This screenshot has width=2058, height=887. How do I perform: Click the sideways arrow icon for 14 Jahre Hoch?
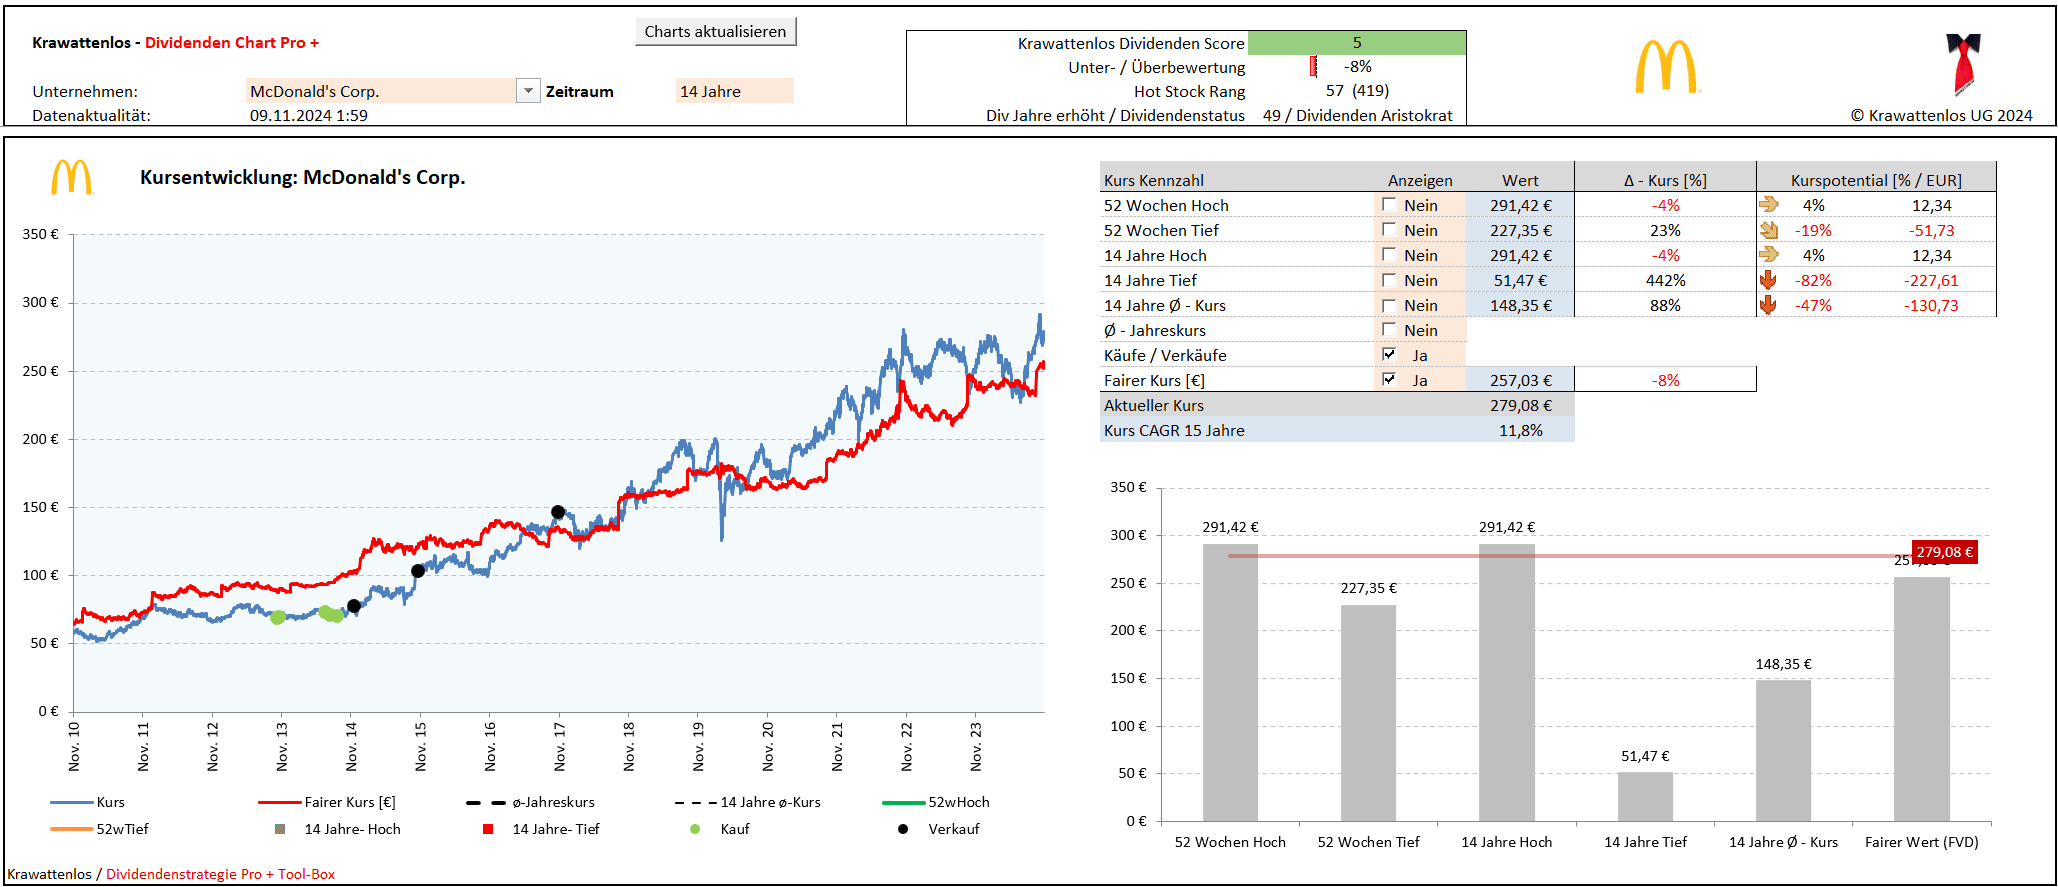pos(1769,254)
